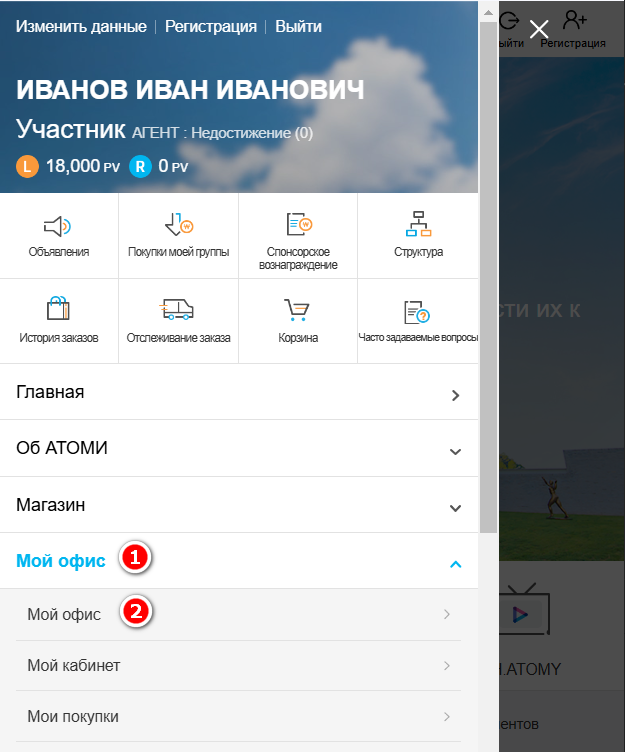Expand the Об АТОМИ menu section
The image size is (625, 752).
pyautogui.click(x=455, y=451)
